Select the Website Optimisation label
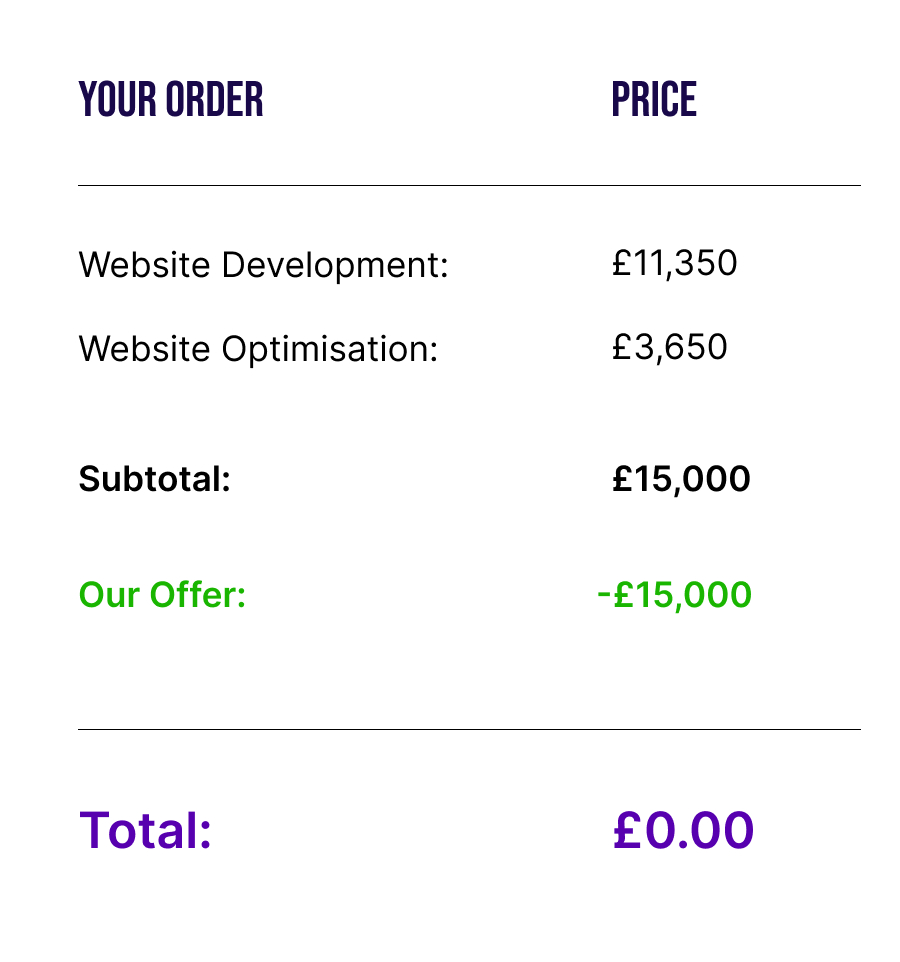Image resolution: width=900 pixels, height=962 pixels. pos(258,350)
